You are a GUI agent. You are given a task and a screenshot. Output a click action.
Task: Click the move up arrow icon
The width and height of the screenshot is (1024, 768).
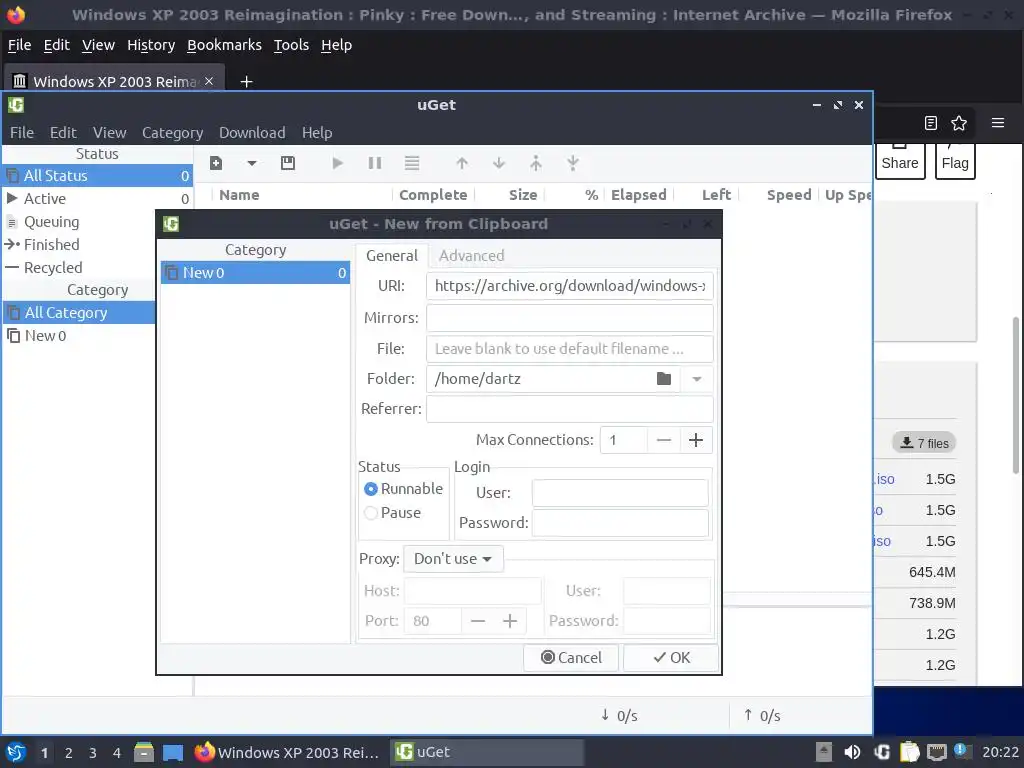click(462, 163)
